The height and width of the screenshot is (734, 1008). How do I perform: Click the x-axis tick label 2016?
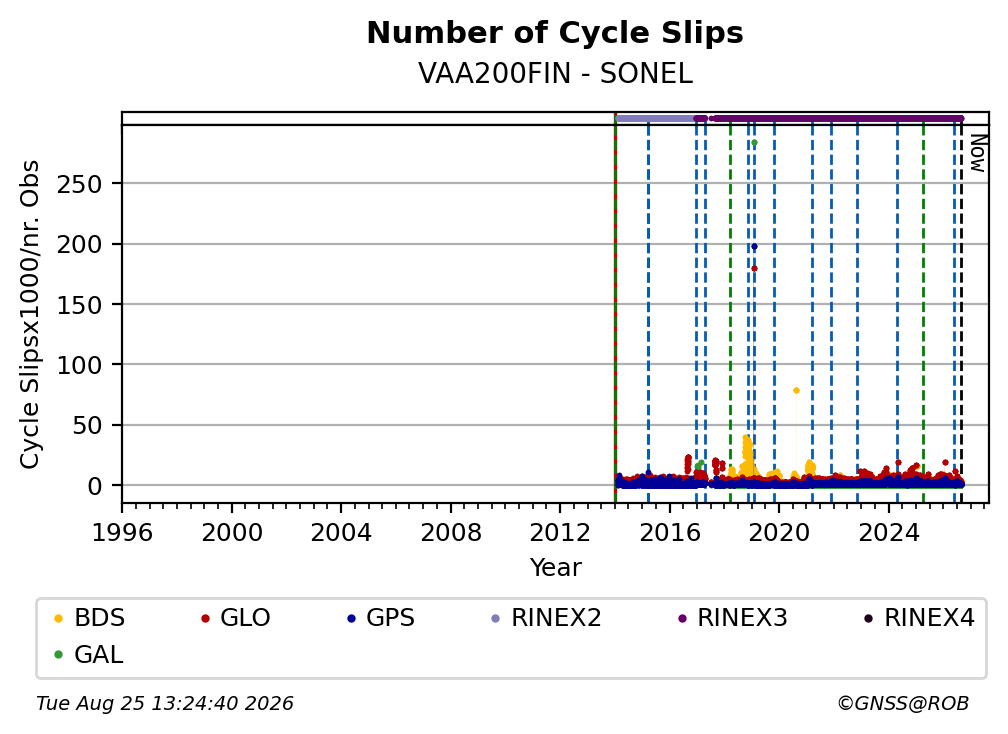670,533
